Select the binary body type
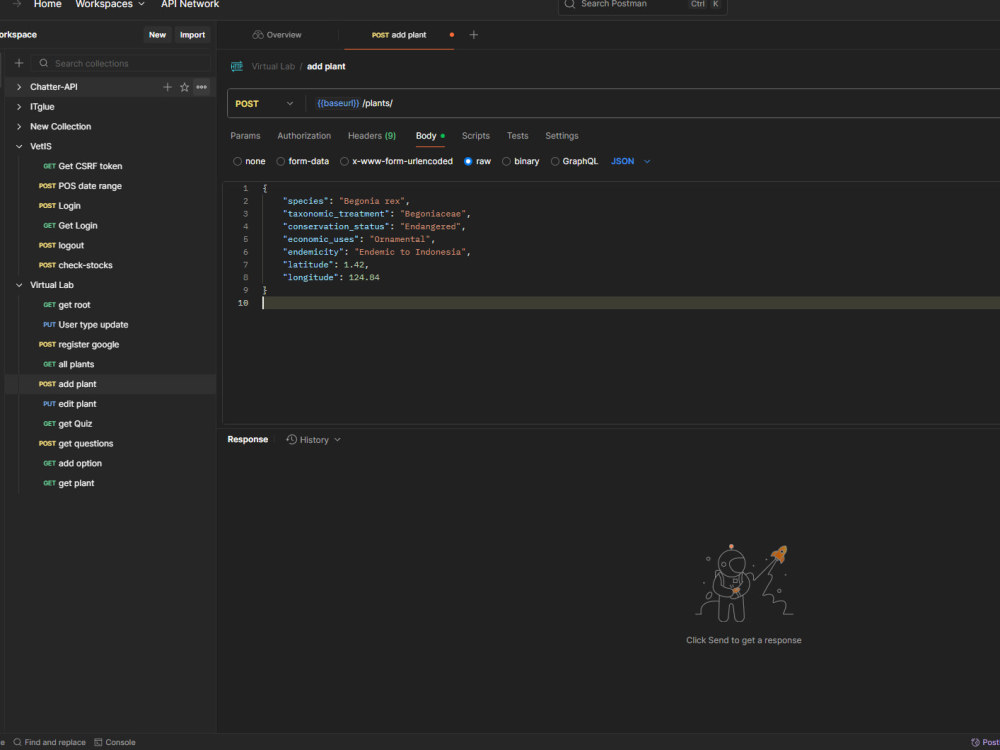Viewport: 1000px width, 750px height. 506,161
